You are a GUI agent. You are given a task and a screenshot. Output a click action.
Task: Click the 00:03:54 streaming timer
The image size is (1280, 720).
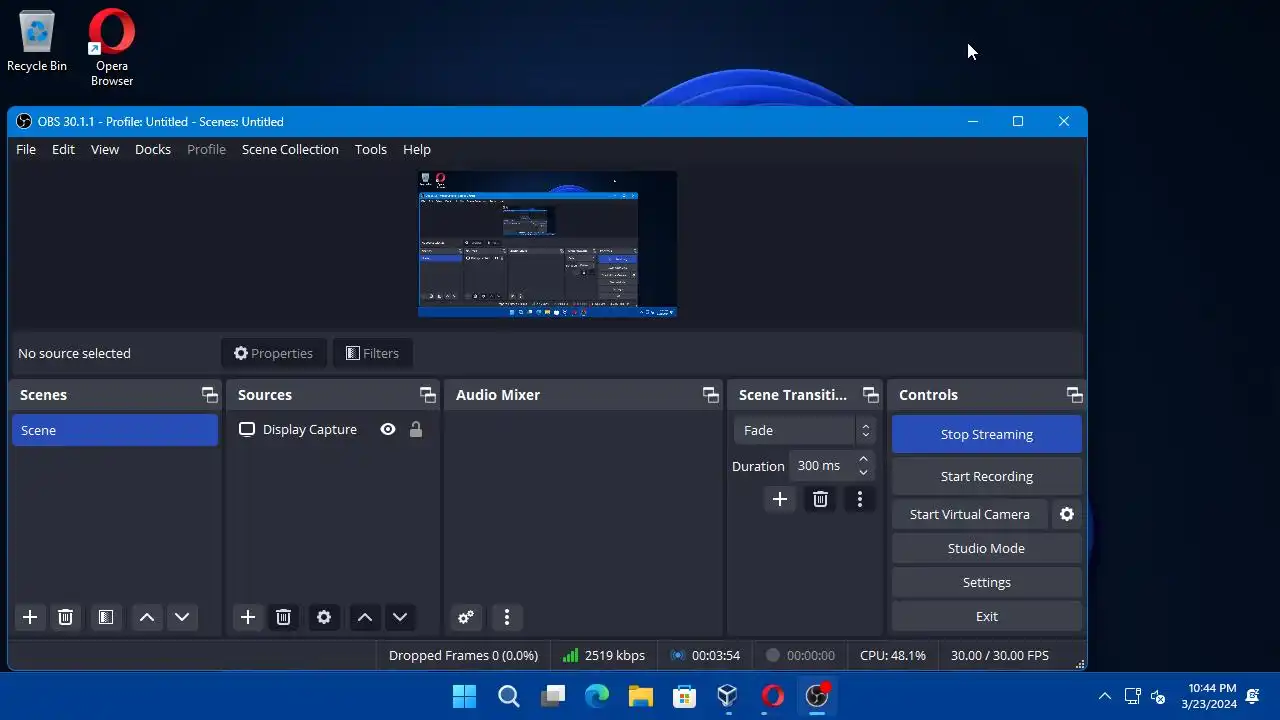706,655
